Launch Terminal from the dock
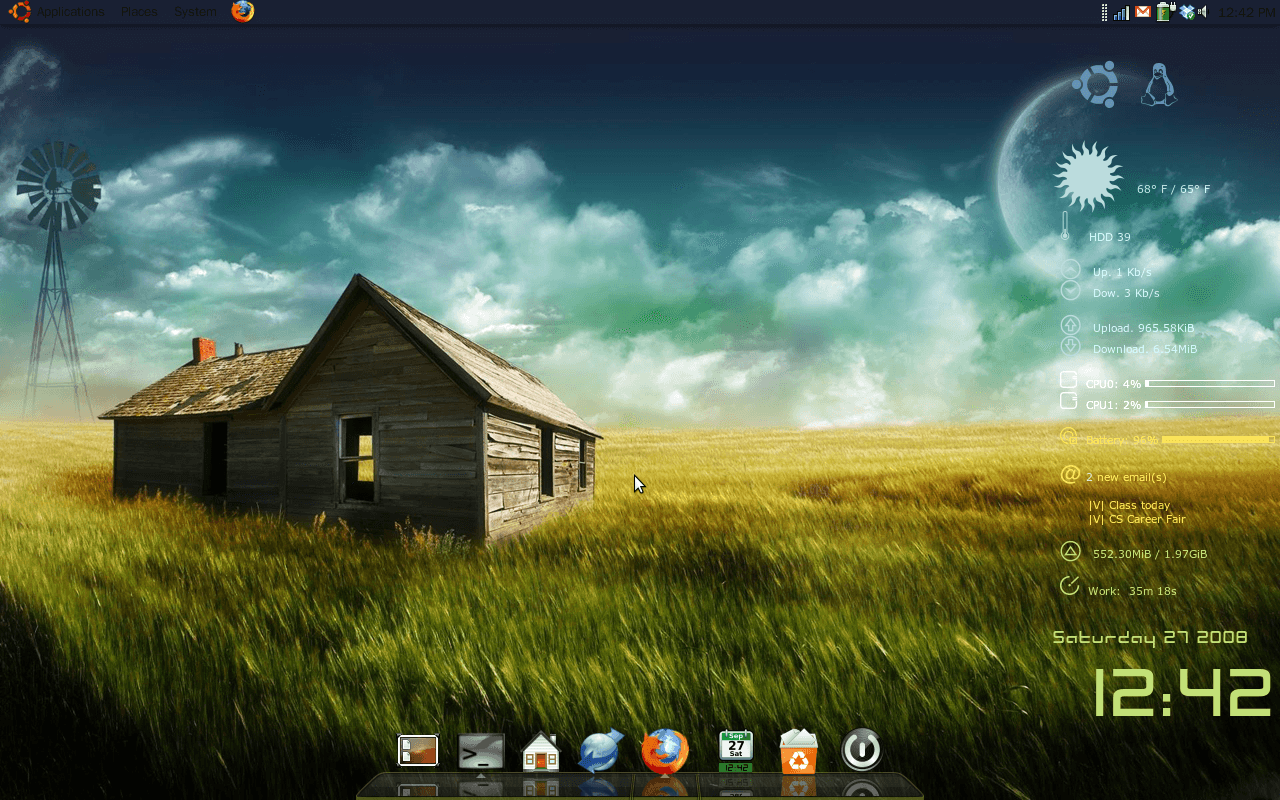This screenshot has width=1280, height=800. point(481,751)
